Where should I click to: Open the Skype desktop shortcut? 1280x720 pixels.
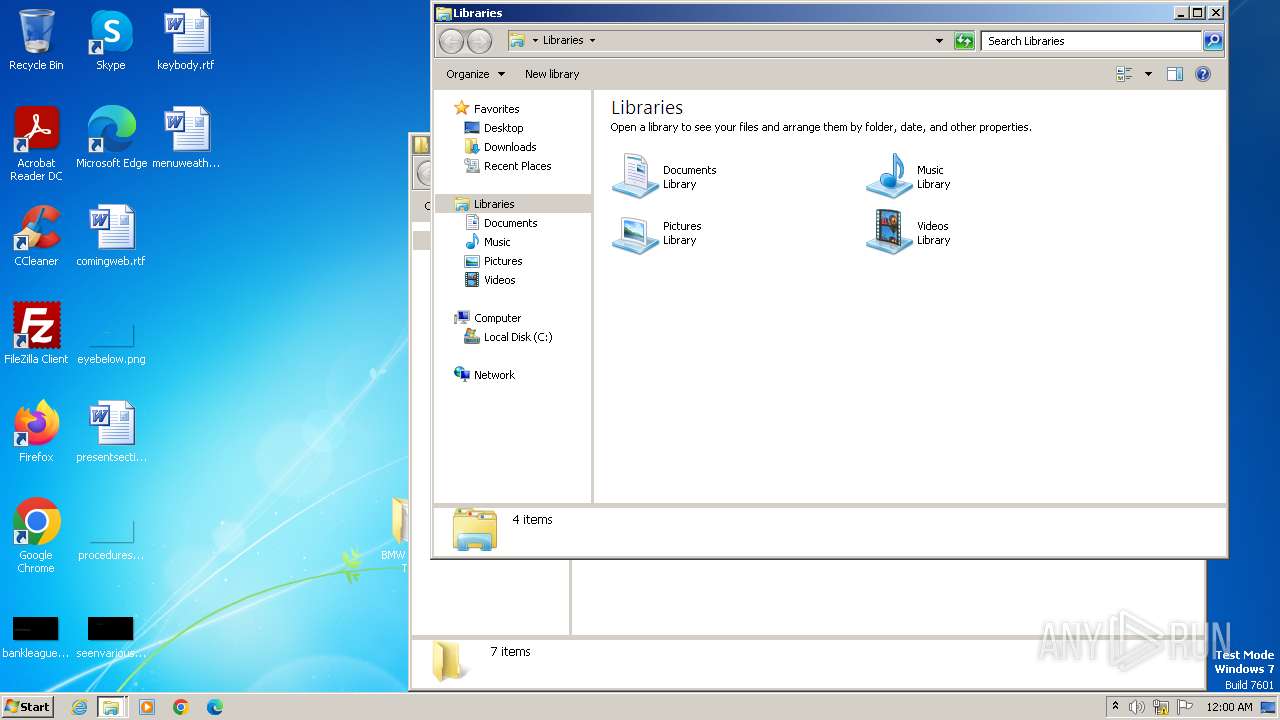tap(111, 40)
